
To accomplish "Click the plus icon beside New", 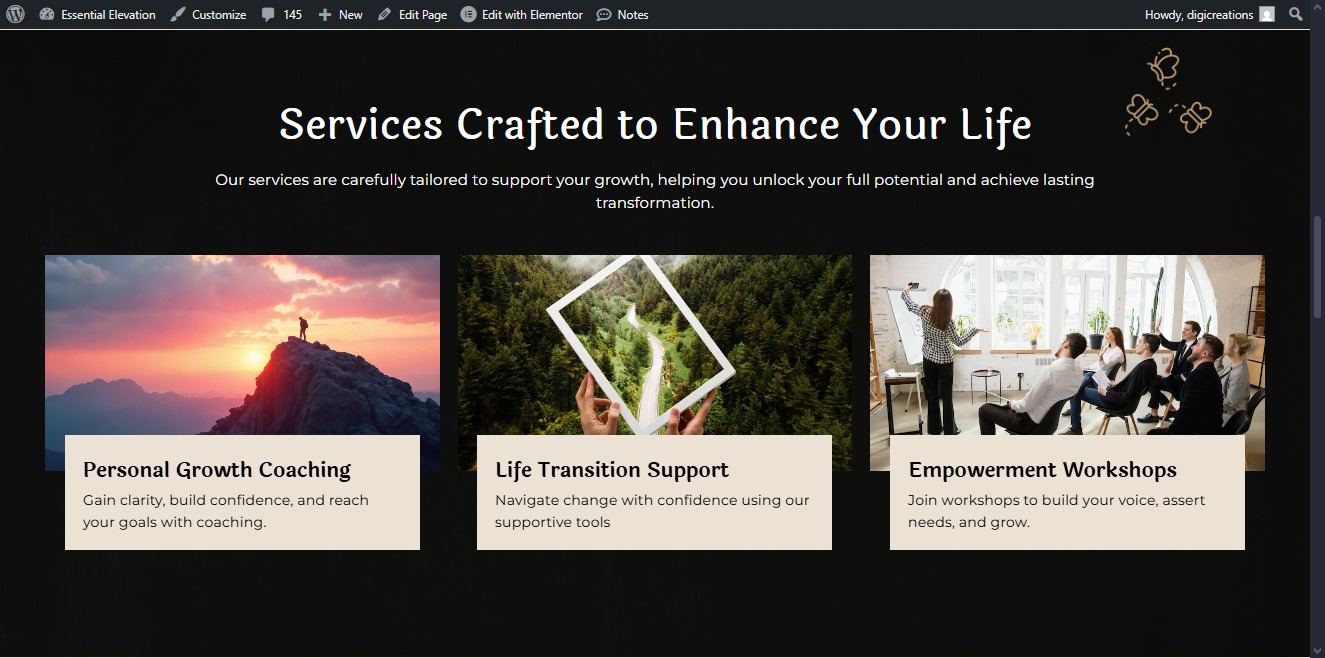I will (325, 15).
